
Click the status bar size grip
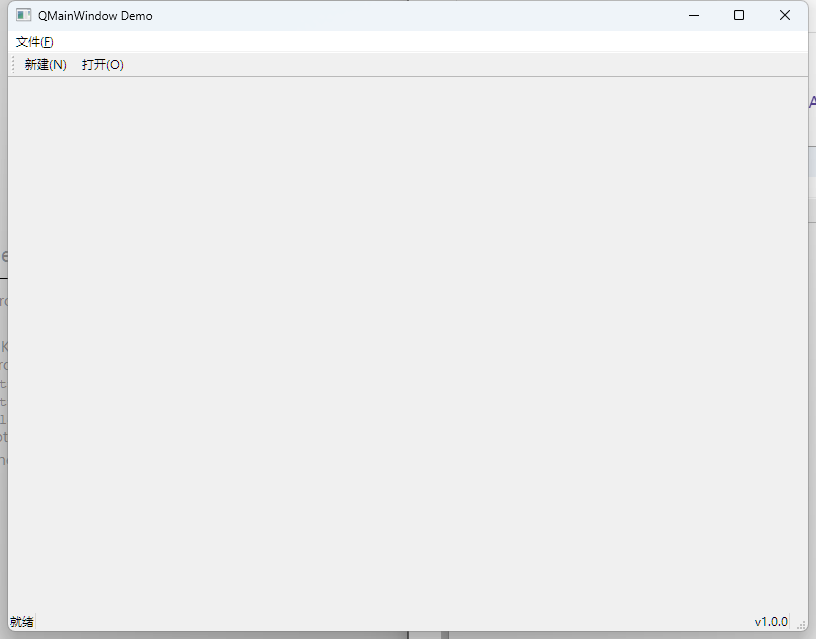pos(802,625)
